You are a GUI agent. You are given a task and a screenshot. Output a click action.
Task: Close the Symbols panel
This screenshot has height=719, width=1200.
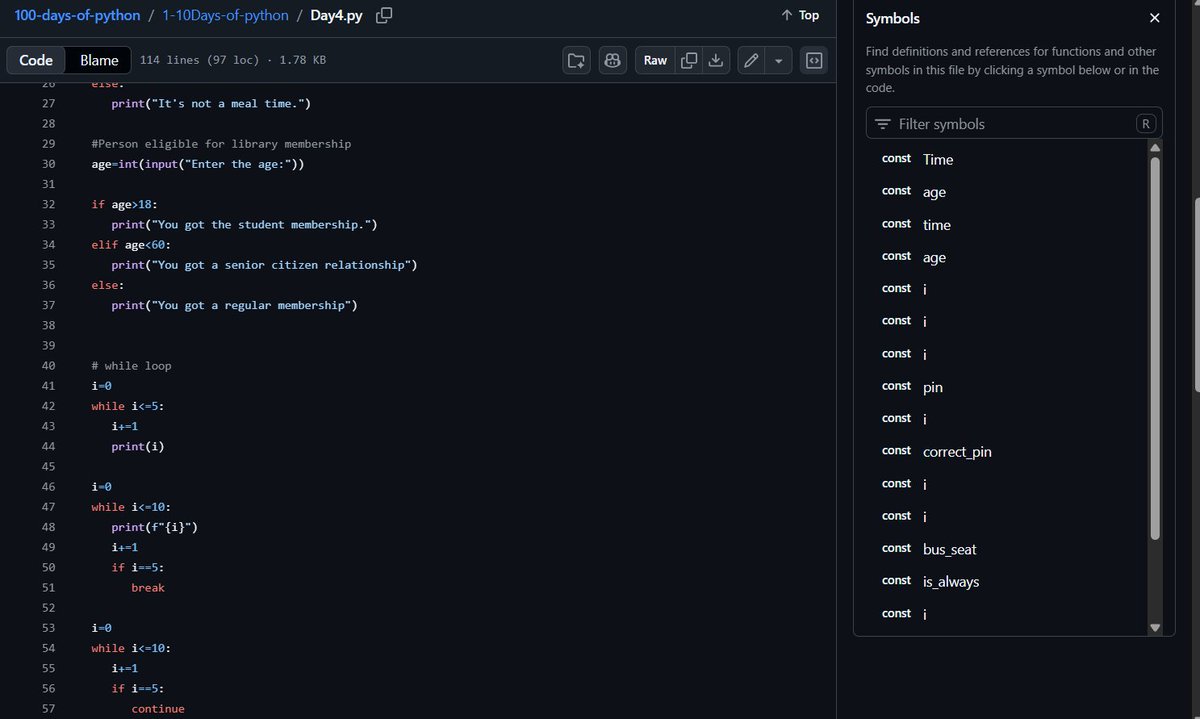click(1155, 18)
